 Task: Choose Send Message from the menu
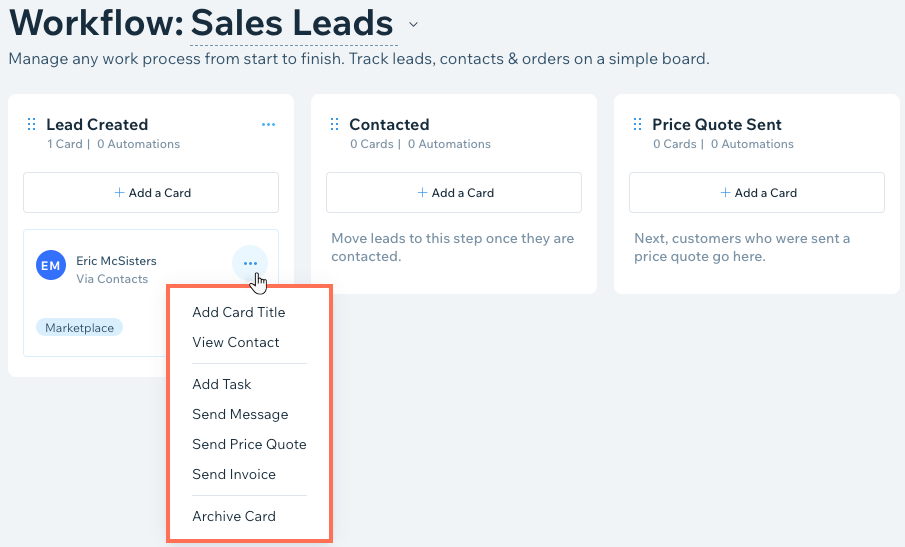pyautogui.click(x=240, y=414)
